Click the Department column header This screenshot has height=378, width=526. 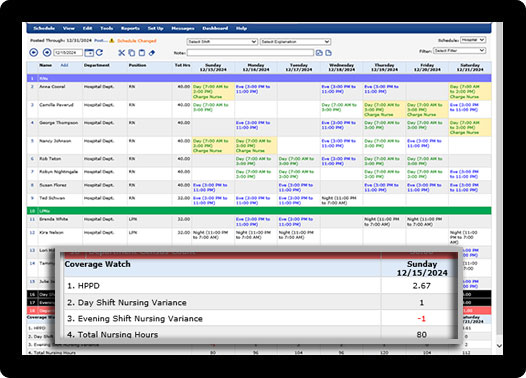point(97,65)
